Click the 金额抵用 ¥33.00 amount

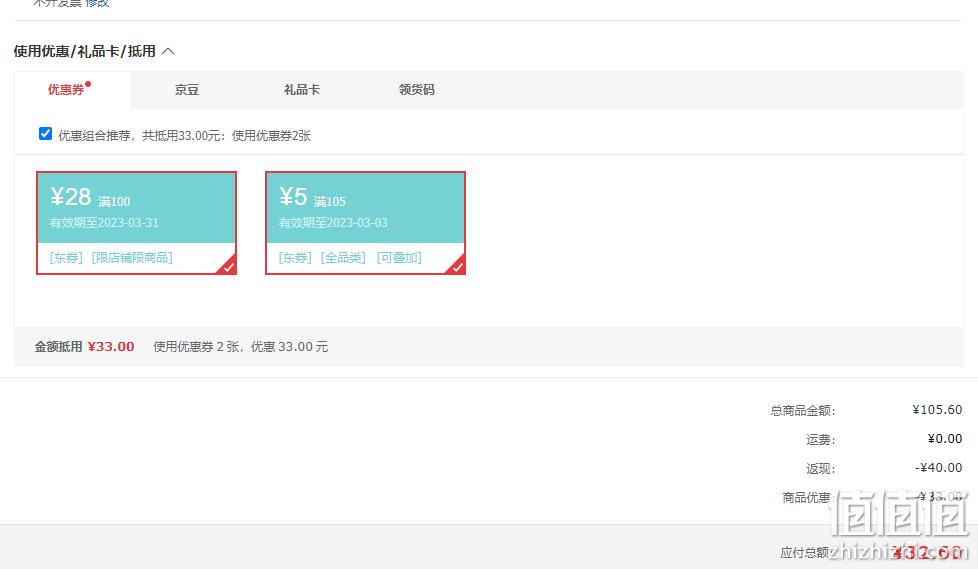[x=111, y=347]
